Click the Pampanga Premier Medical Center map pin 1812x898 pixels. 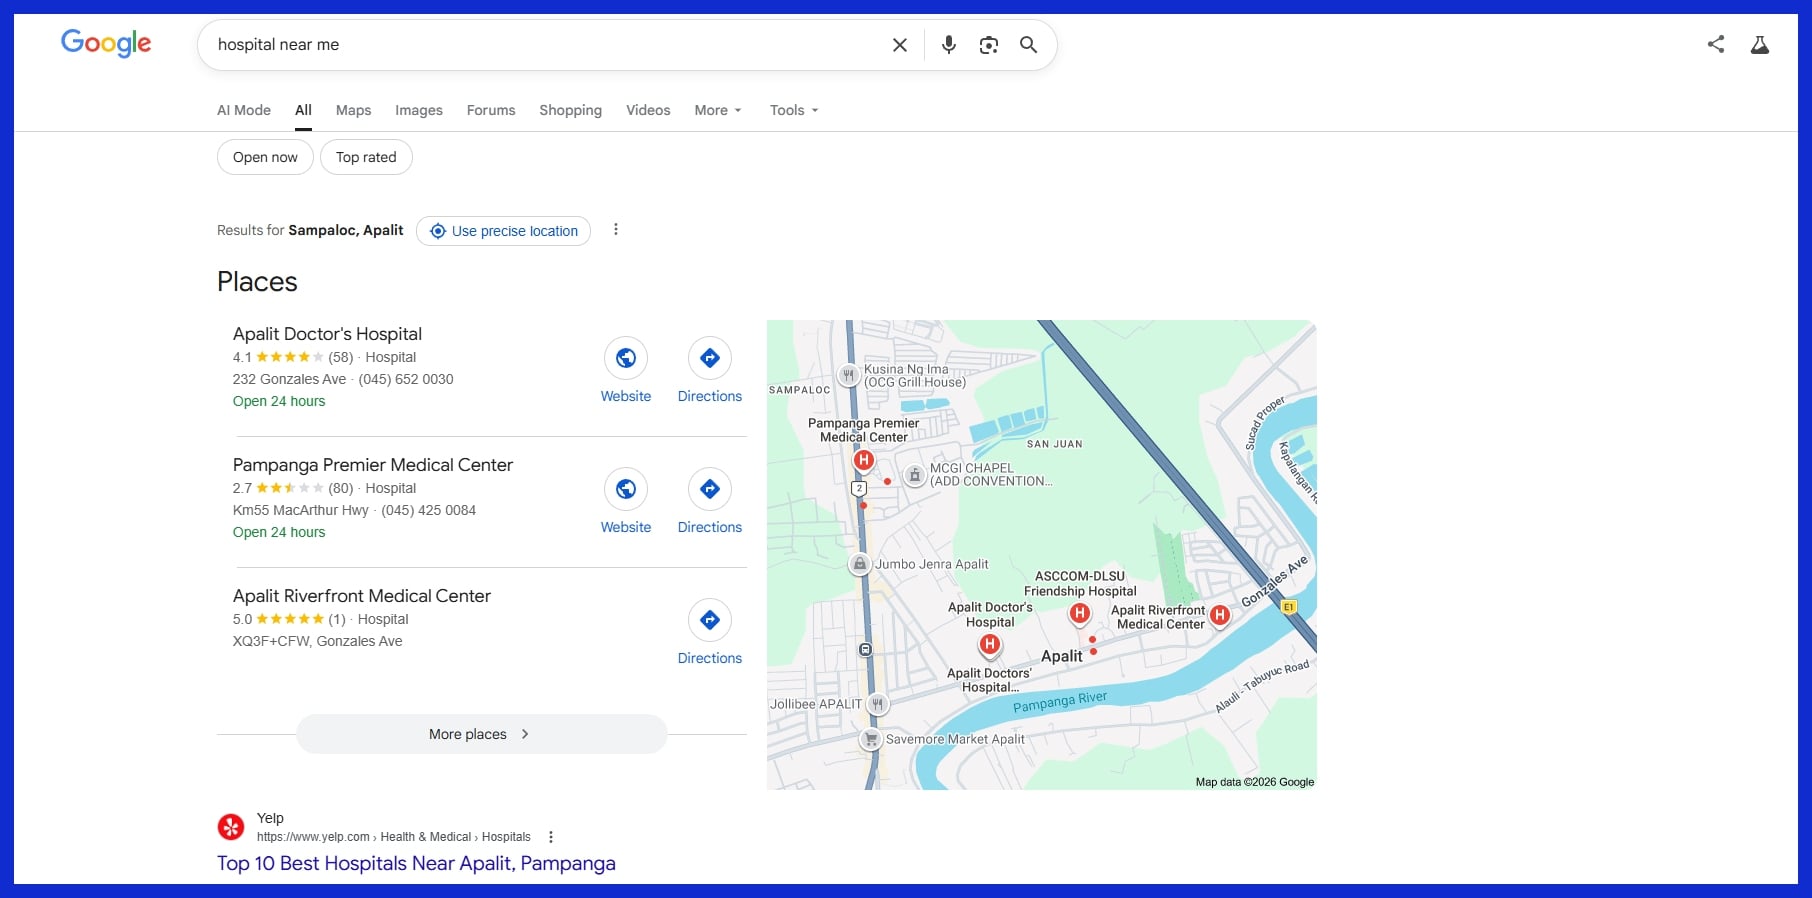coord(863,461)
